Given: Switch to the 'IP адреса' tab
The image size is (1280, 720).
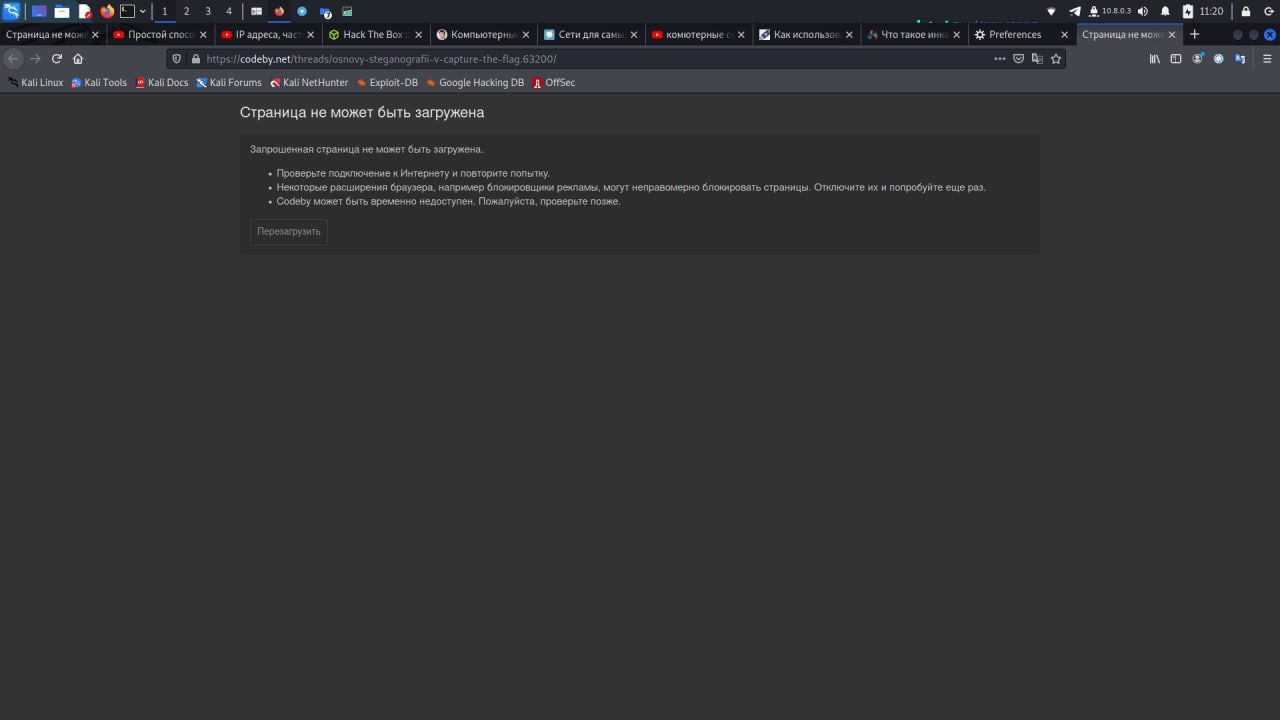Looking at the screenshot, I should click(x=268, y=34).
